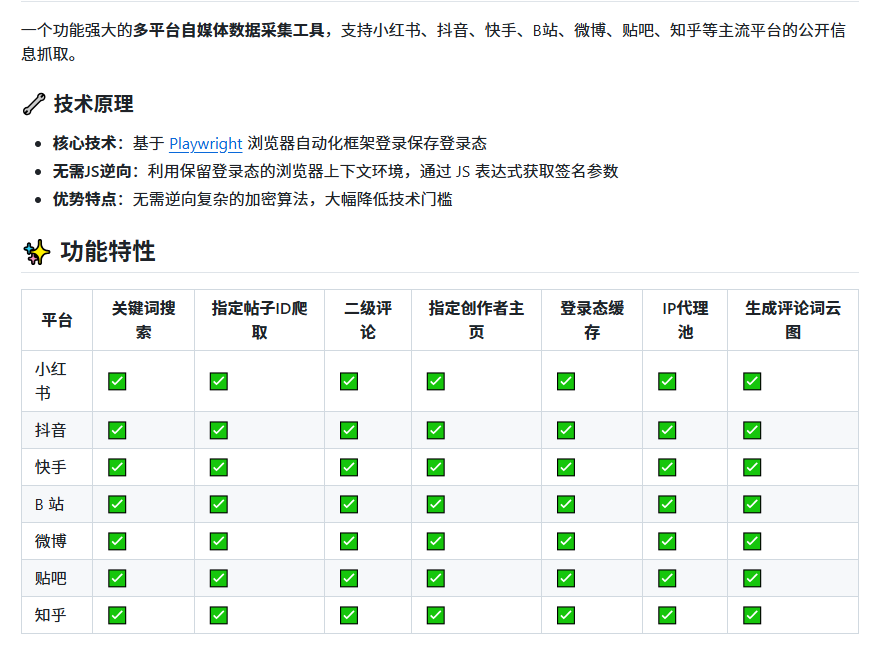Image resolution: width=882 pixels, height=652 pixels.
Task: Open the Playwright link
Action: (x=205, y=143)
